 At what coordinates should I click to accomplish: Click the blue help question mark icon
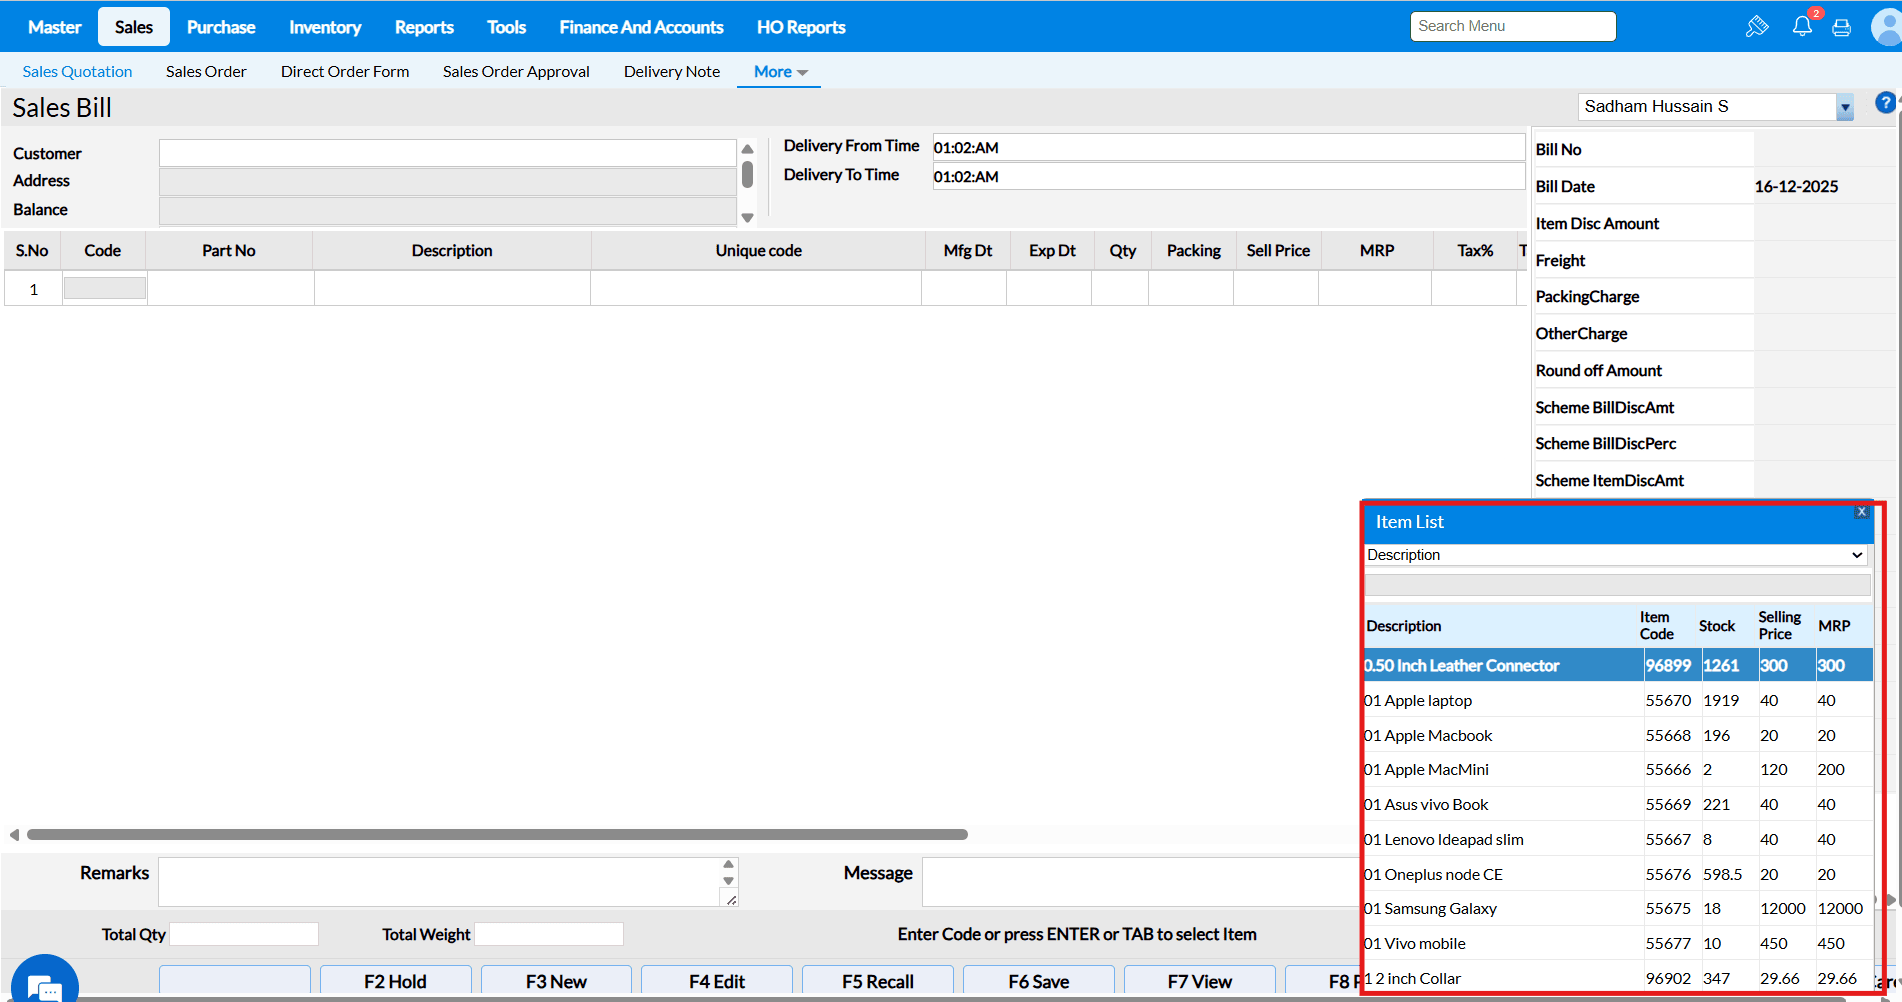point(1885,103)
